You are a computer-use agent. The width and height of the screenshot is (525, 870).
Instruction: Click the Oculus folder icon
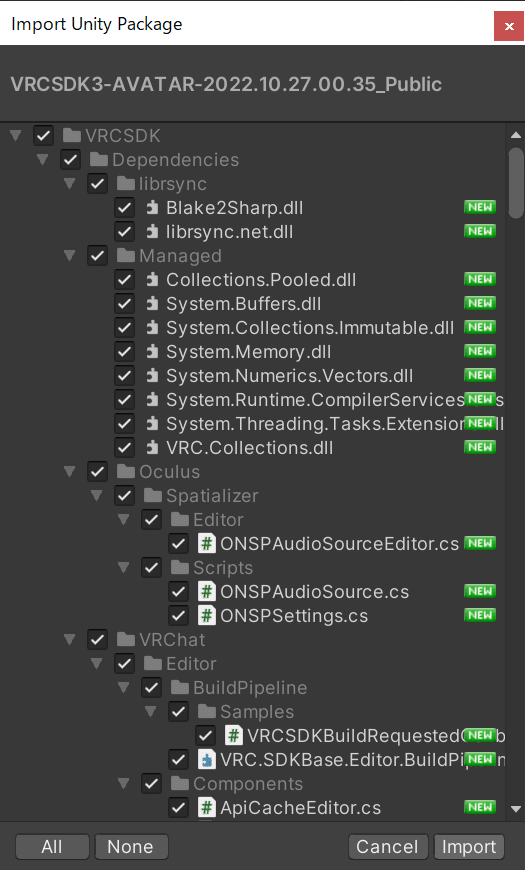coord(125,472)
